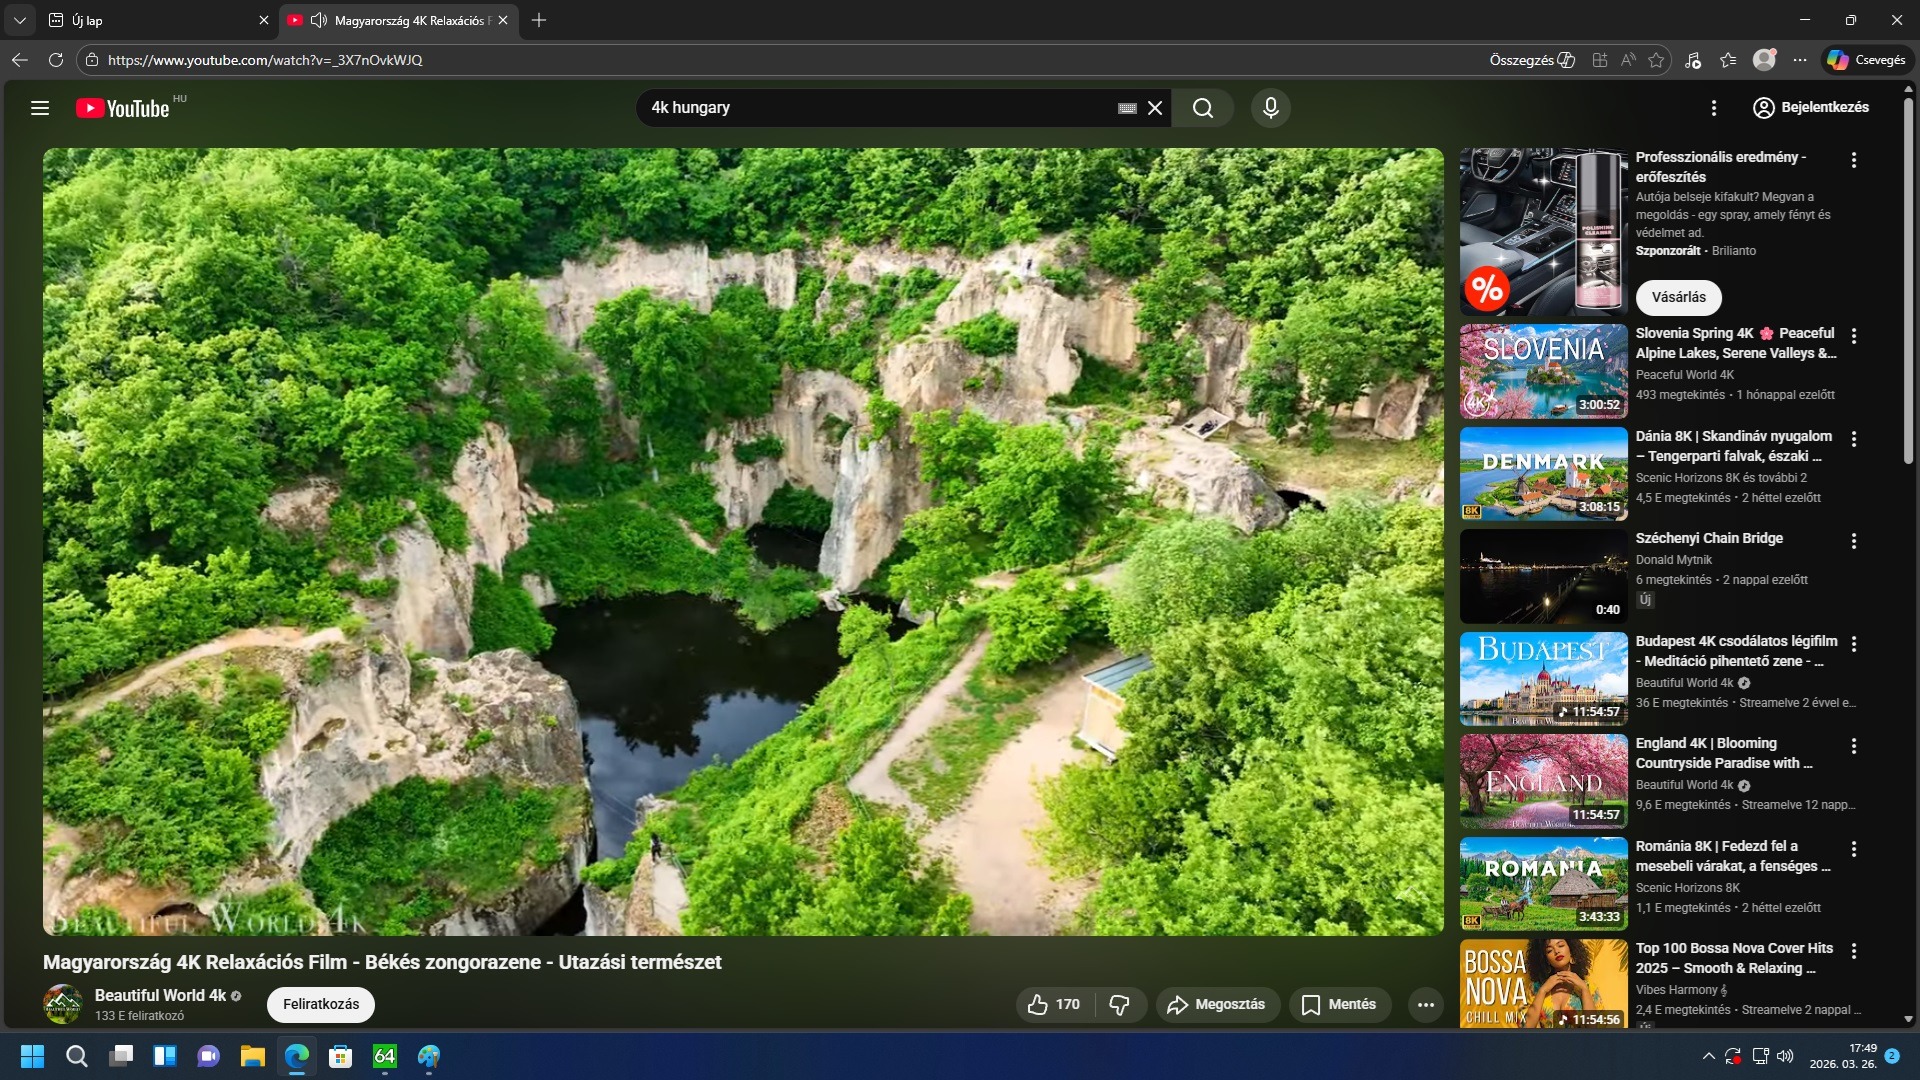Open a new browser tab
The height and width of the screenshot is (1080, 1920).
pyautogui.click(x=539, y=20)
